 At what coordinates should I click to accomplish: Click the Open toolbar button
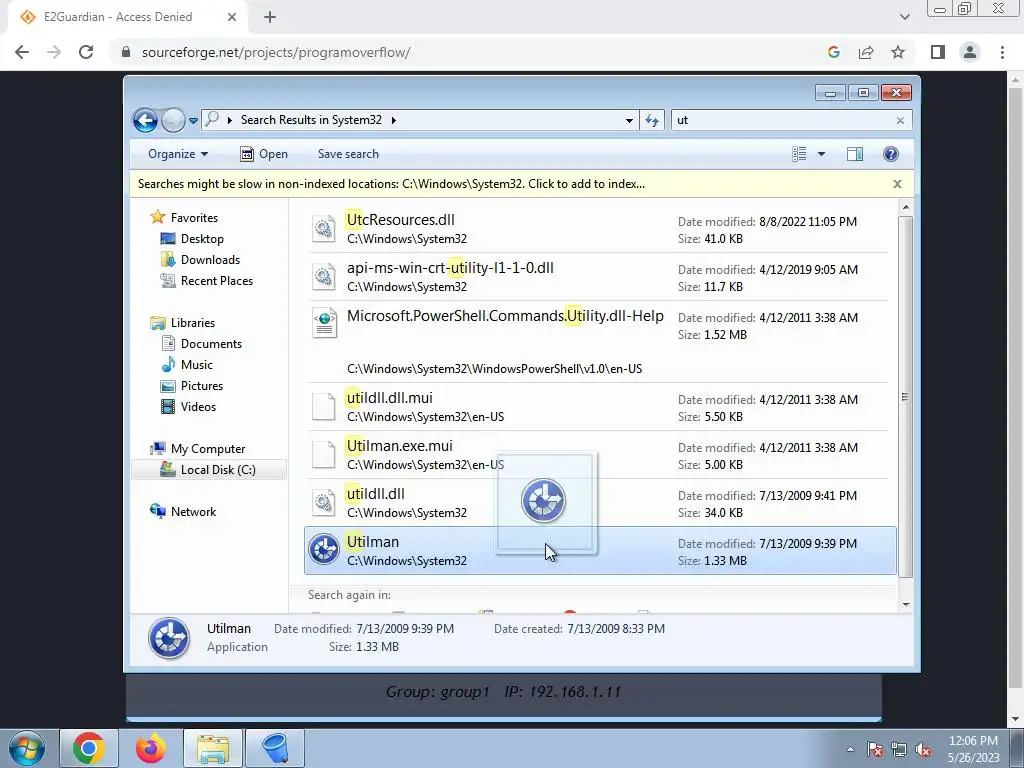264,154
